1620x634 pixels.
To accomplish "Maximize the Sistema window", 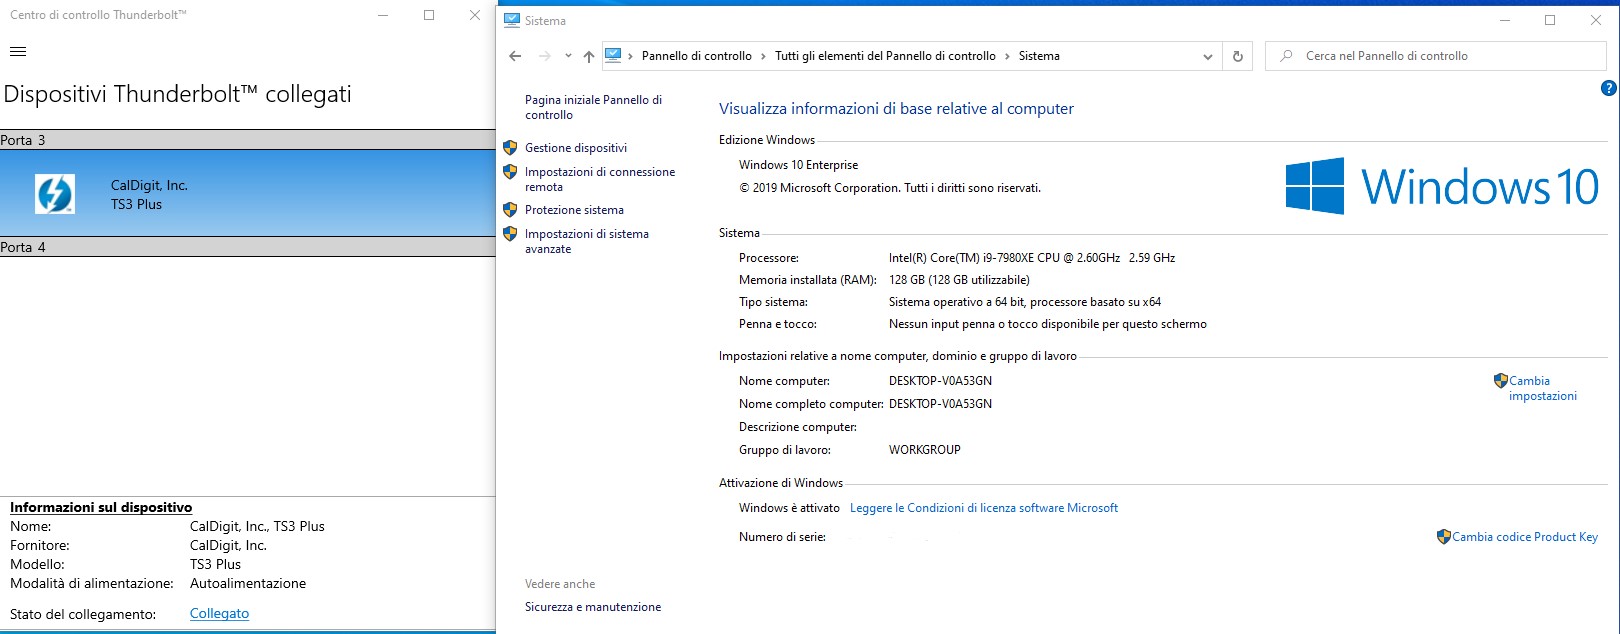I will point(1550,20).
